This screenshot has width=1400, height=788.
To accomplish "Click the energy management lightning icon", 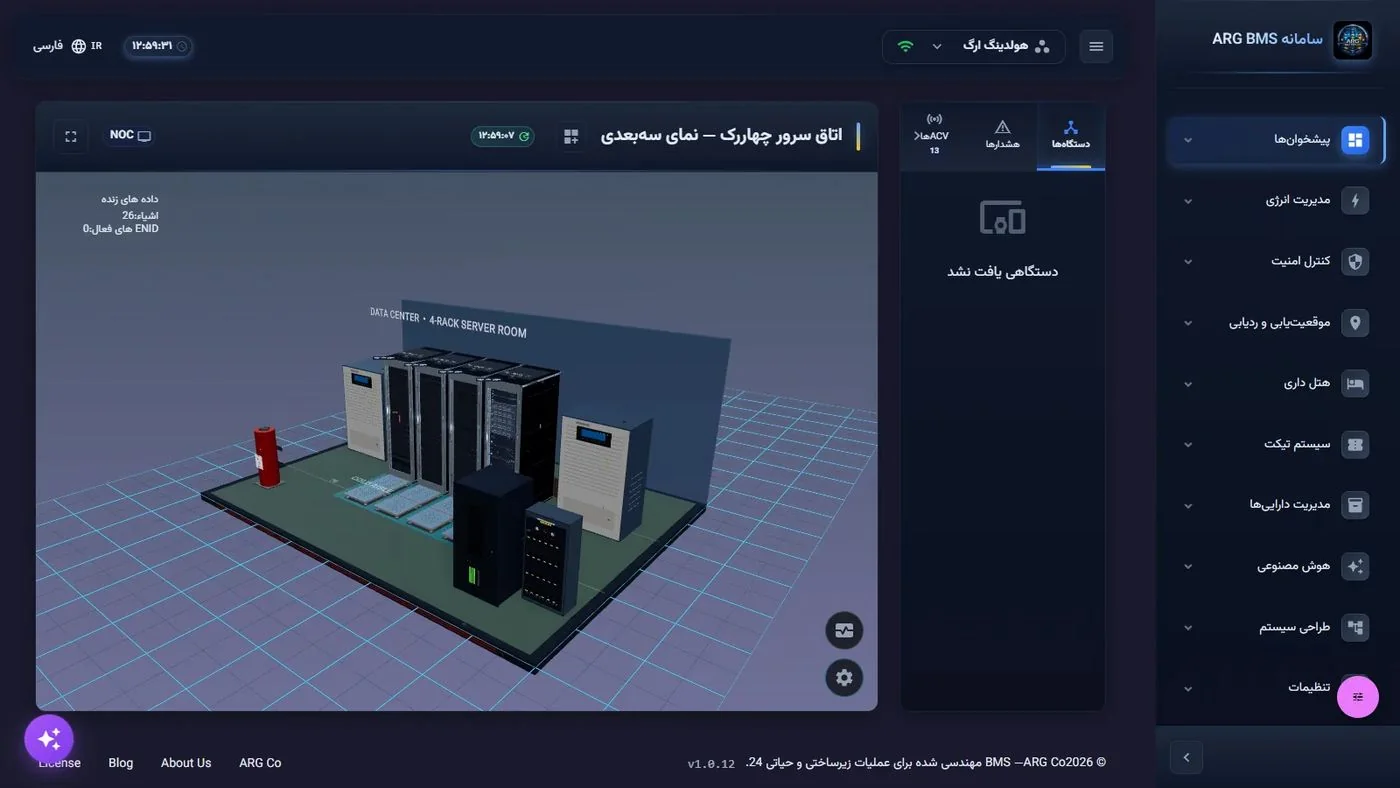I will 1355,201.
